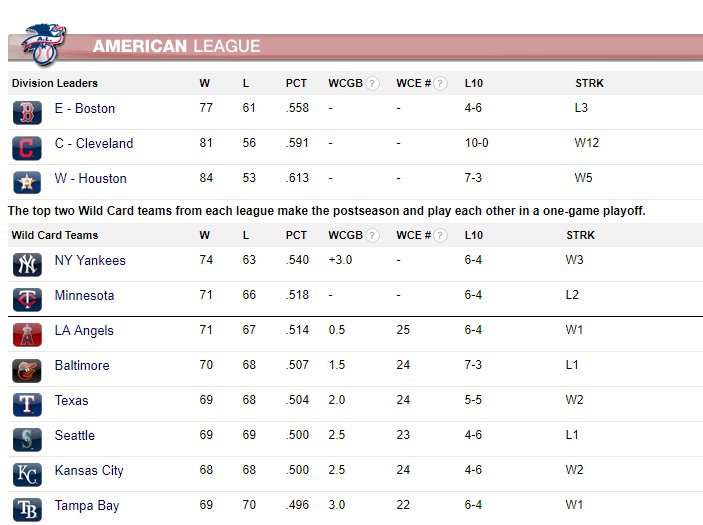Open the W - Houston team link
The image size is (703, 525).
tap(90, 178)
